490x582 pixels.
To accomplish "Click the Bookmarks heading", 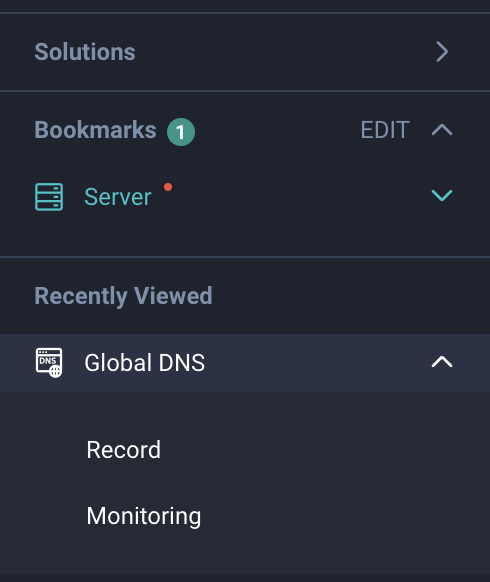I will (95, 130).
